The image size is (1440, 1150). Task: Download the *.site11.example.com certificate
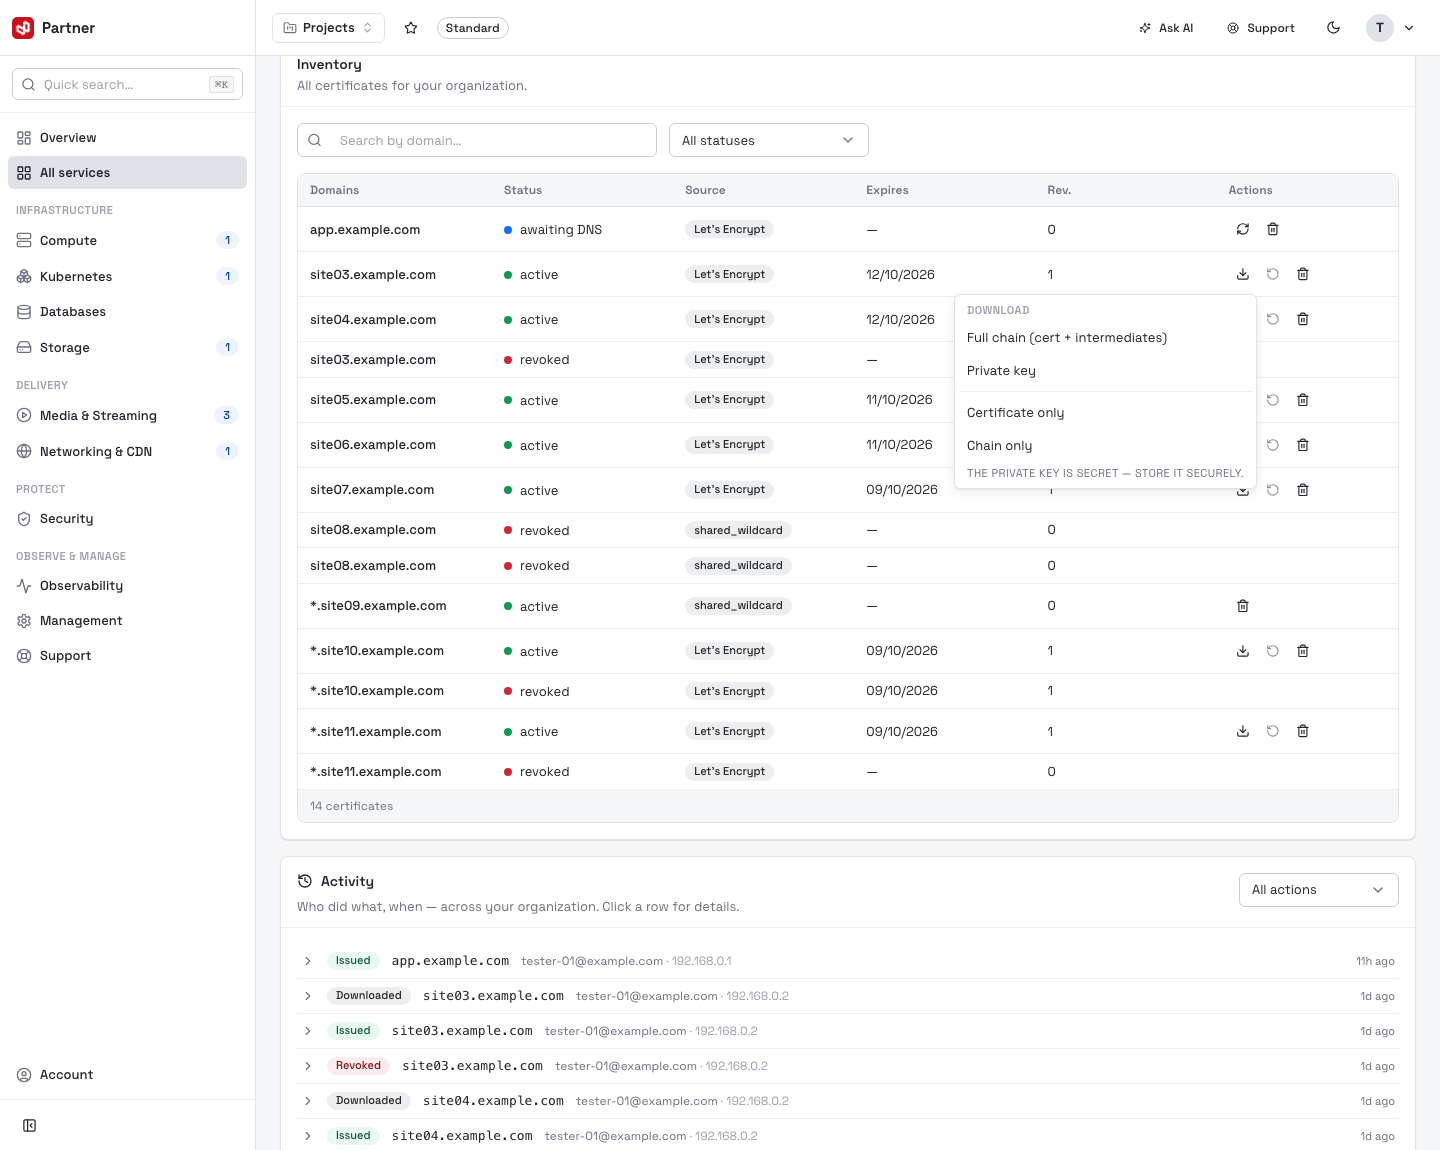[1243, 731]
